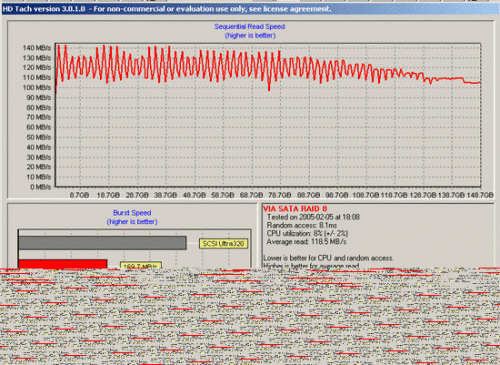
Task: Click the 148.7GB position label
Action: 480,195
